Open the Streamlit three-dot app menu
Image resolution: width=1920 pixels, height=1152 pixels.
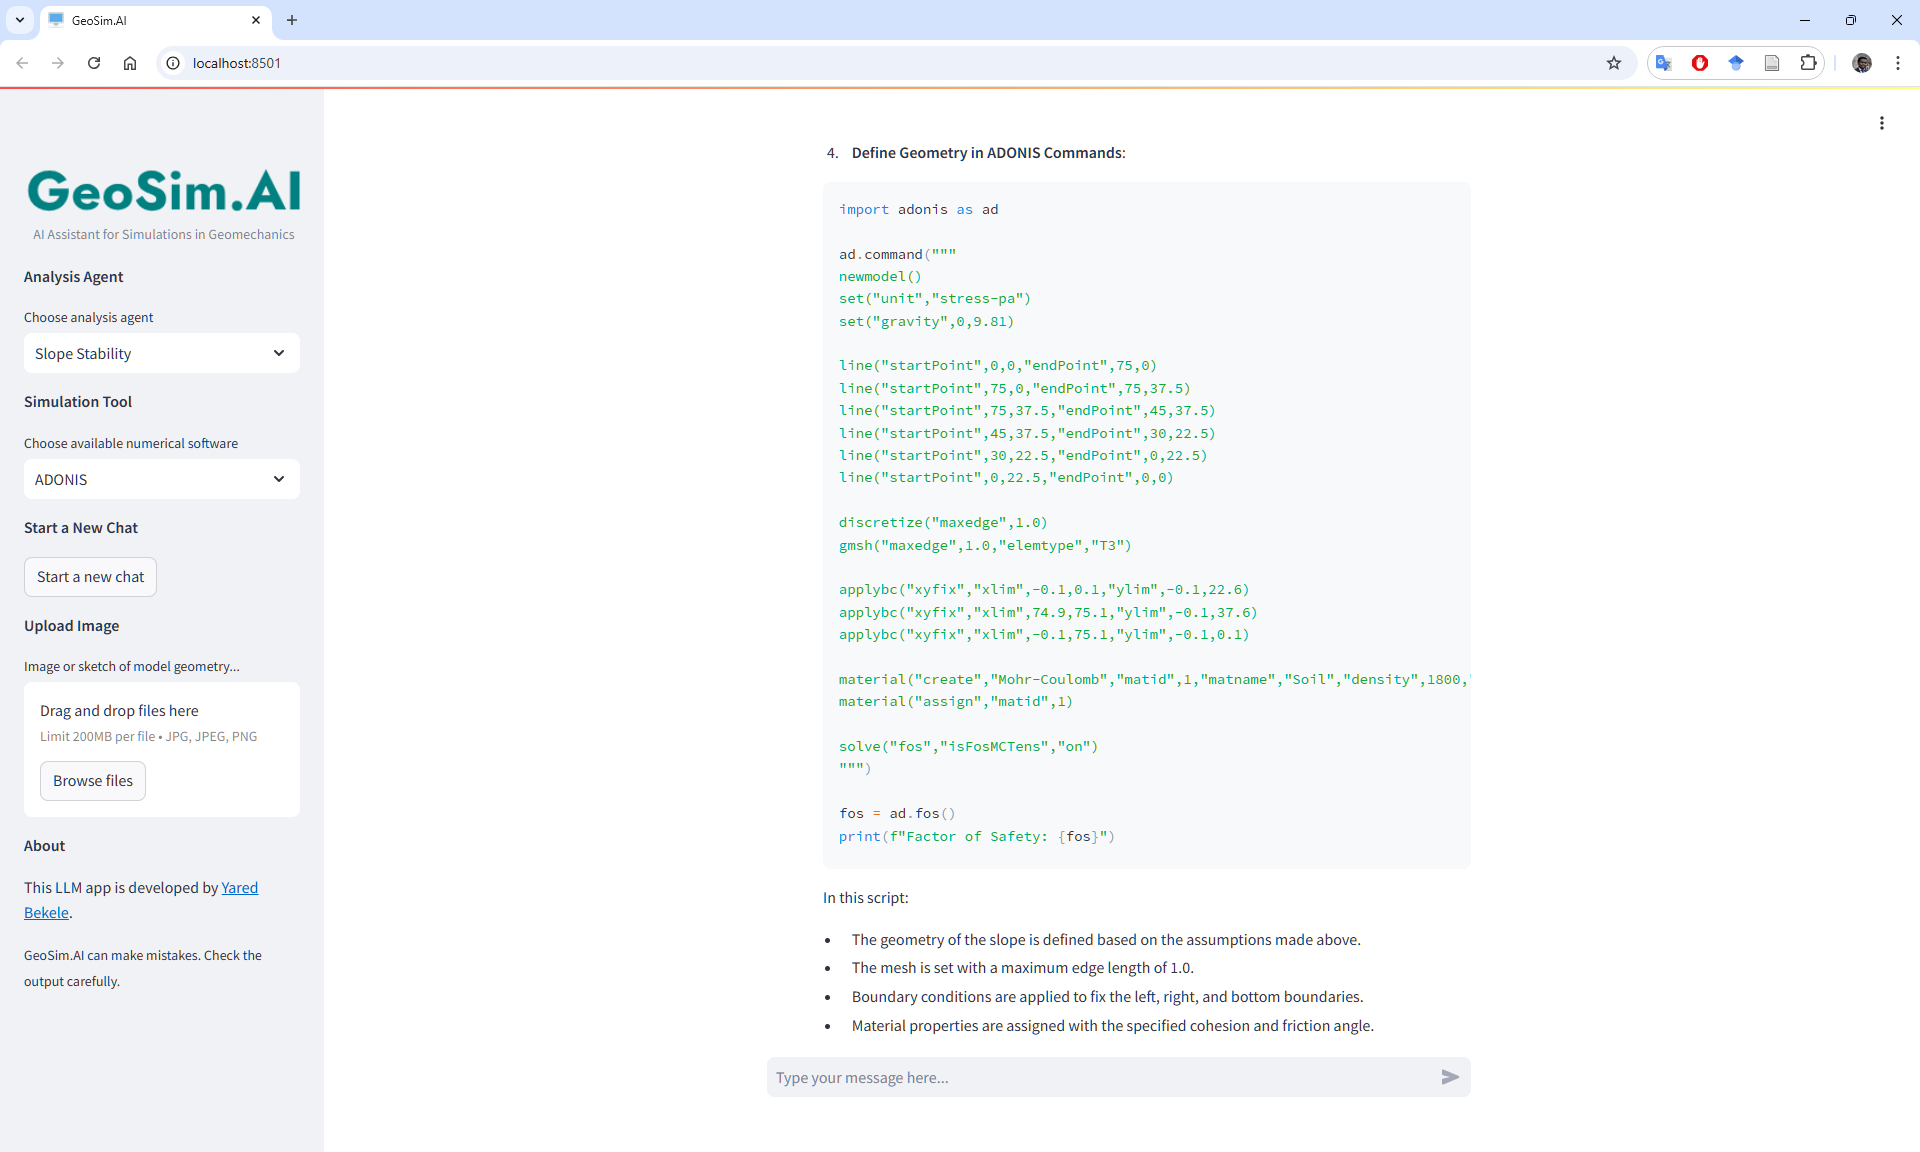(x=1881, y=123)
